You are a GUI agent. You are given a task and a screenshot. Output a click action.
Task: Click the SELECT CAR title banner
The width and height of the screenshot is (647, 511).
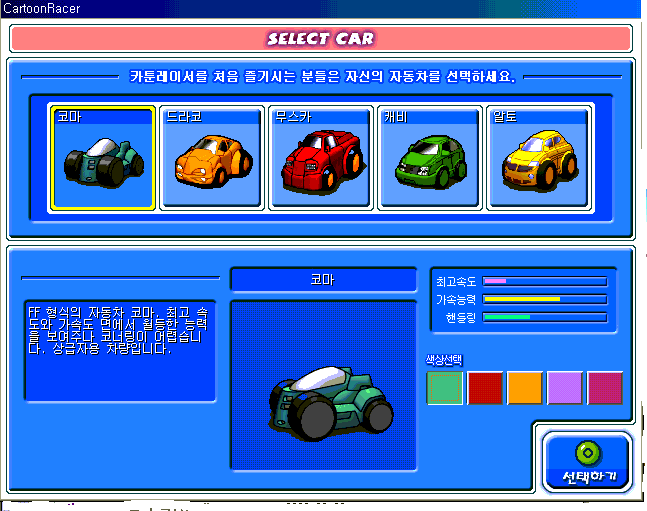(321, 39)
